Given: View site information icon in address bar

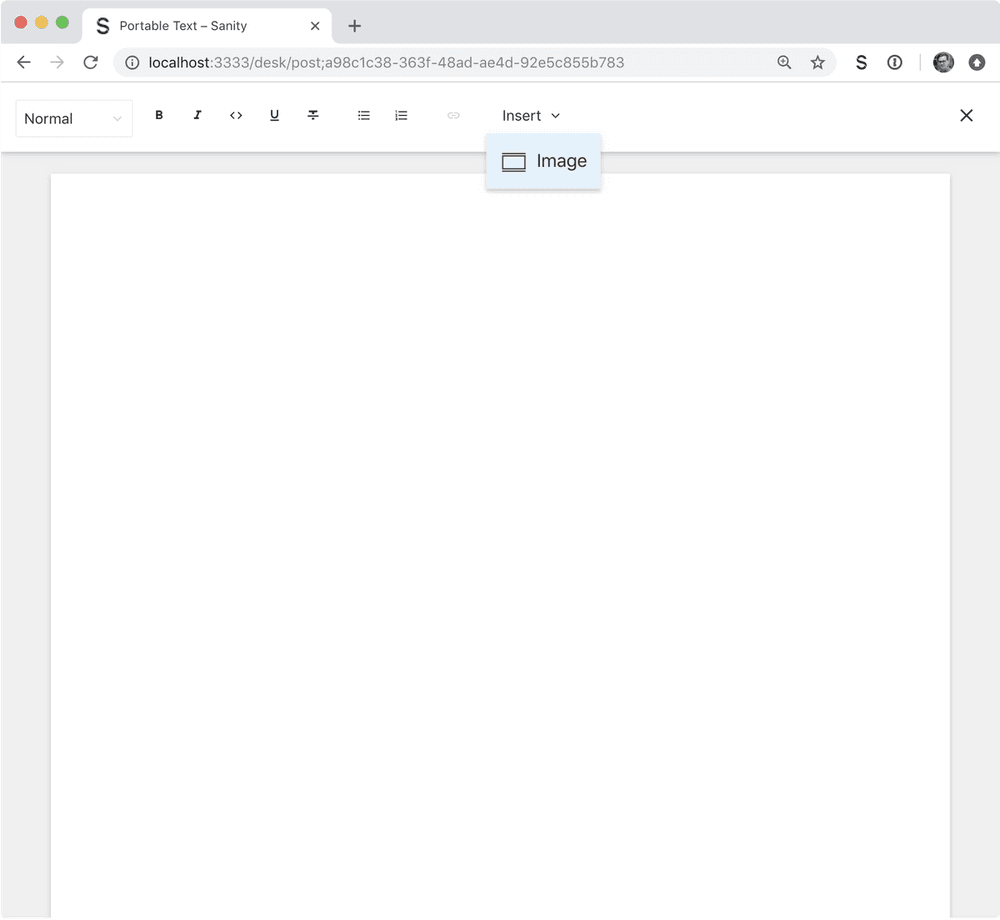Looking at the screenshot, I should 132,62.
